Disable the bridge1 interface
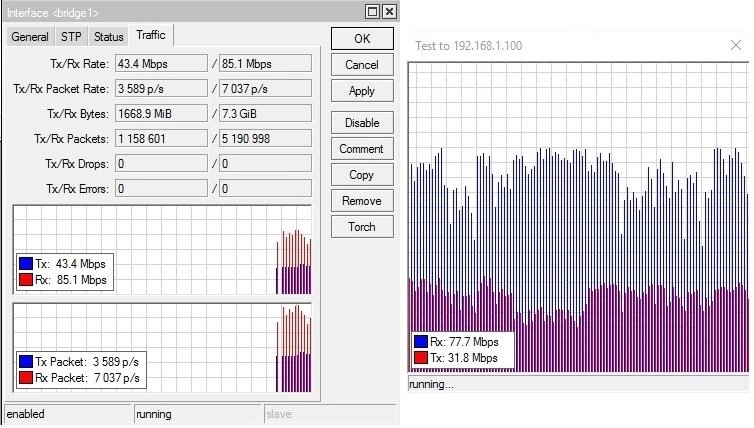The height and width of the screenshot is (428, 754). coord(361,123)
